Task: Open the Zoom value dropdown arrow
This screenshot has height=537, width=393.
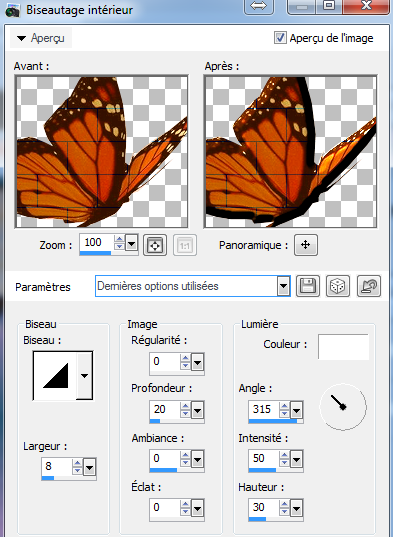Action: click(x=131, y=244)
